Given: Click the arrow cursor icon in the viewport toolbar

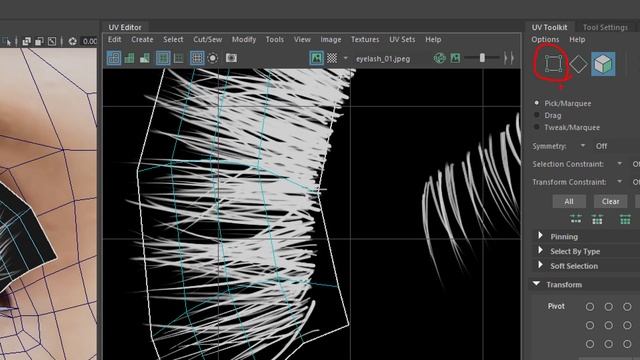Looking at the screenshot, I should point(7,41).
